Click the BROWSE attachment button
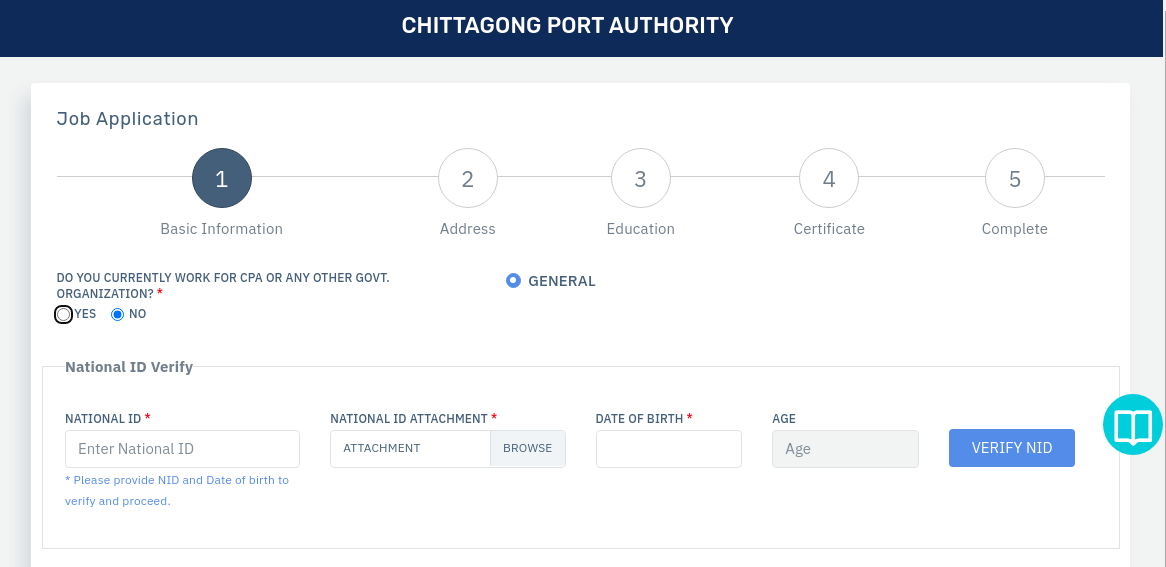The width and height of the screenshot is (1166, 567). [x=527, y=449]
